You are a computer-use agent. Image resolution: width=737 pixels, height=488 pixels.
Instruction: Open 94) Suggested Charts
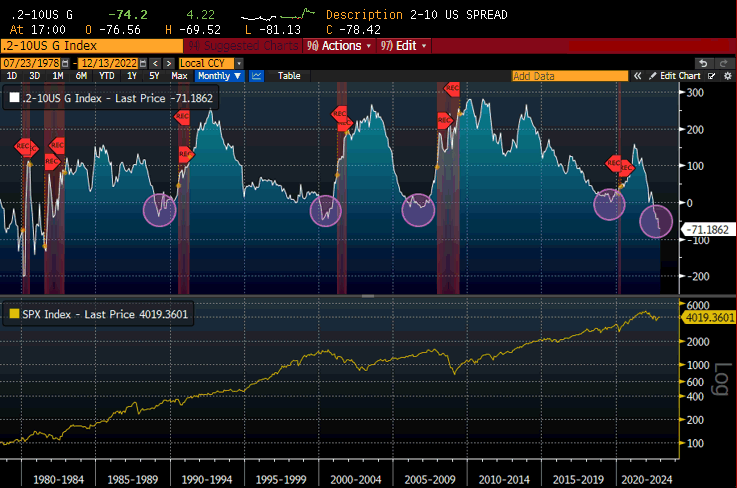[x=243, y=46]
